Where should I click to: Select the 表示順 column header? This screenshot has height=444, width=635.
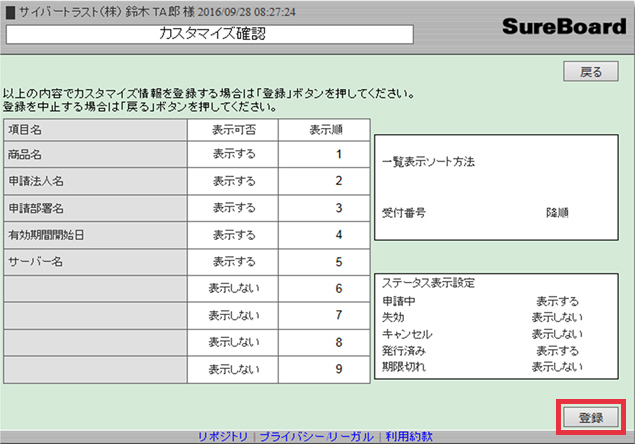click(326, 129)
